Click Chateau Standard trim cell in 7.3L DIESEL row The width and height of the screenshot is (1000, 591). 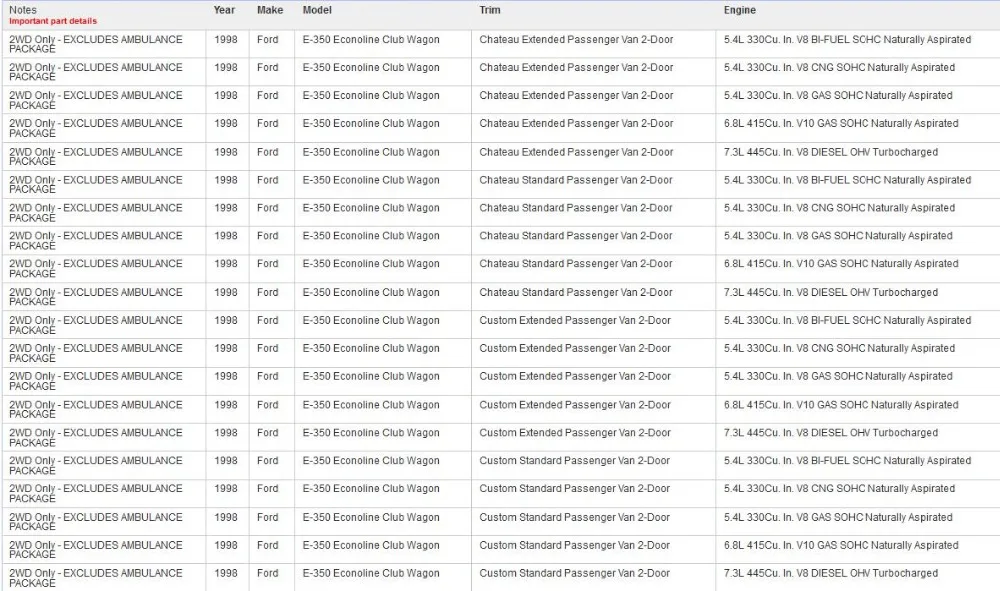(575, 293)
